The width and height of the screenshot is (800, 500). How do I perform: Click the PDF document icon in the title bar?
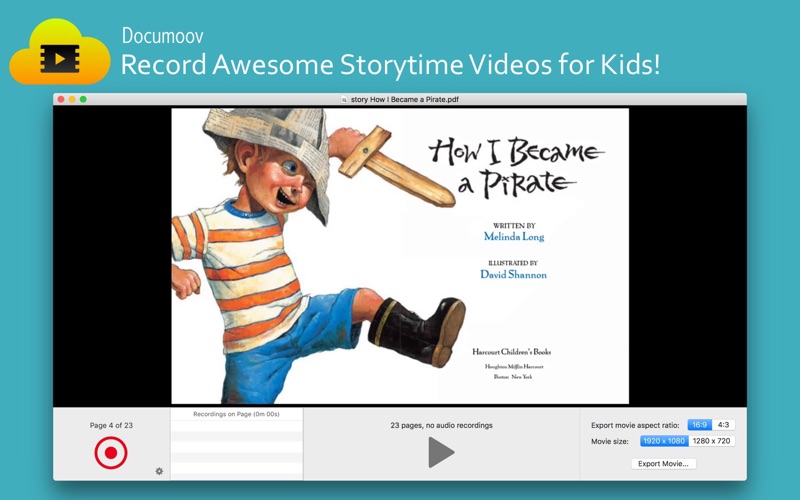click(344, 99)
